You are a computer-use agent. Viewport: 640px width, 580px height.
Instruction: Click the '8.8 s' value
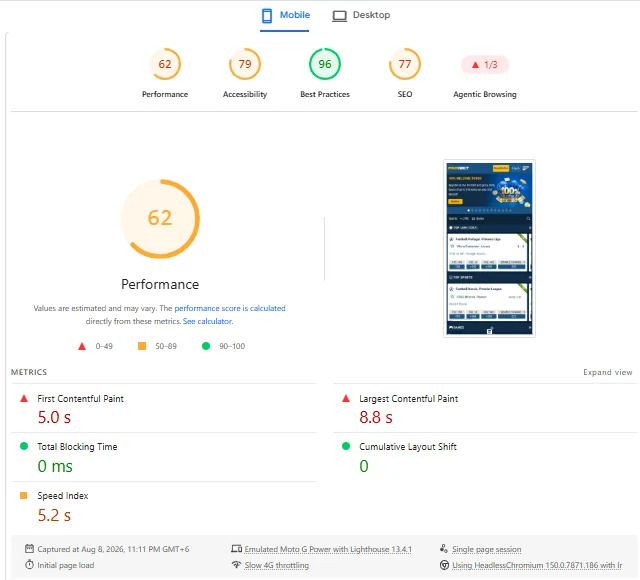(x=376, y=418)
